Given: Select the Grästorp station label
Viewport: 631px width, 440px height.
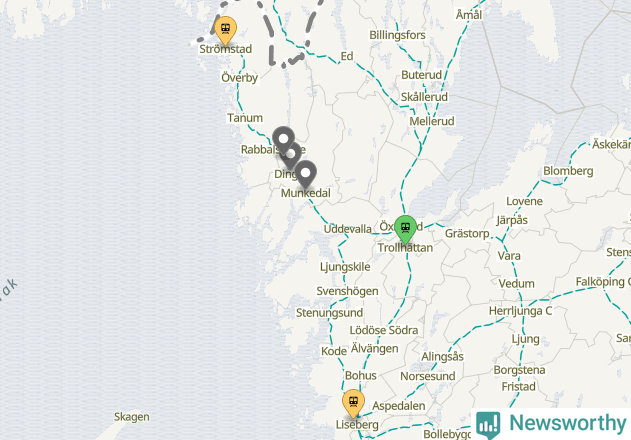Looking at the screenshot, I should pyautogui.click(x=467, y=233).
